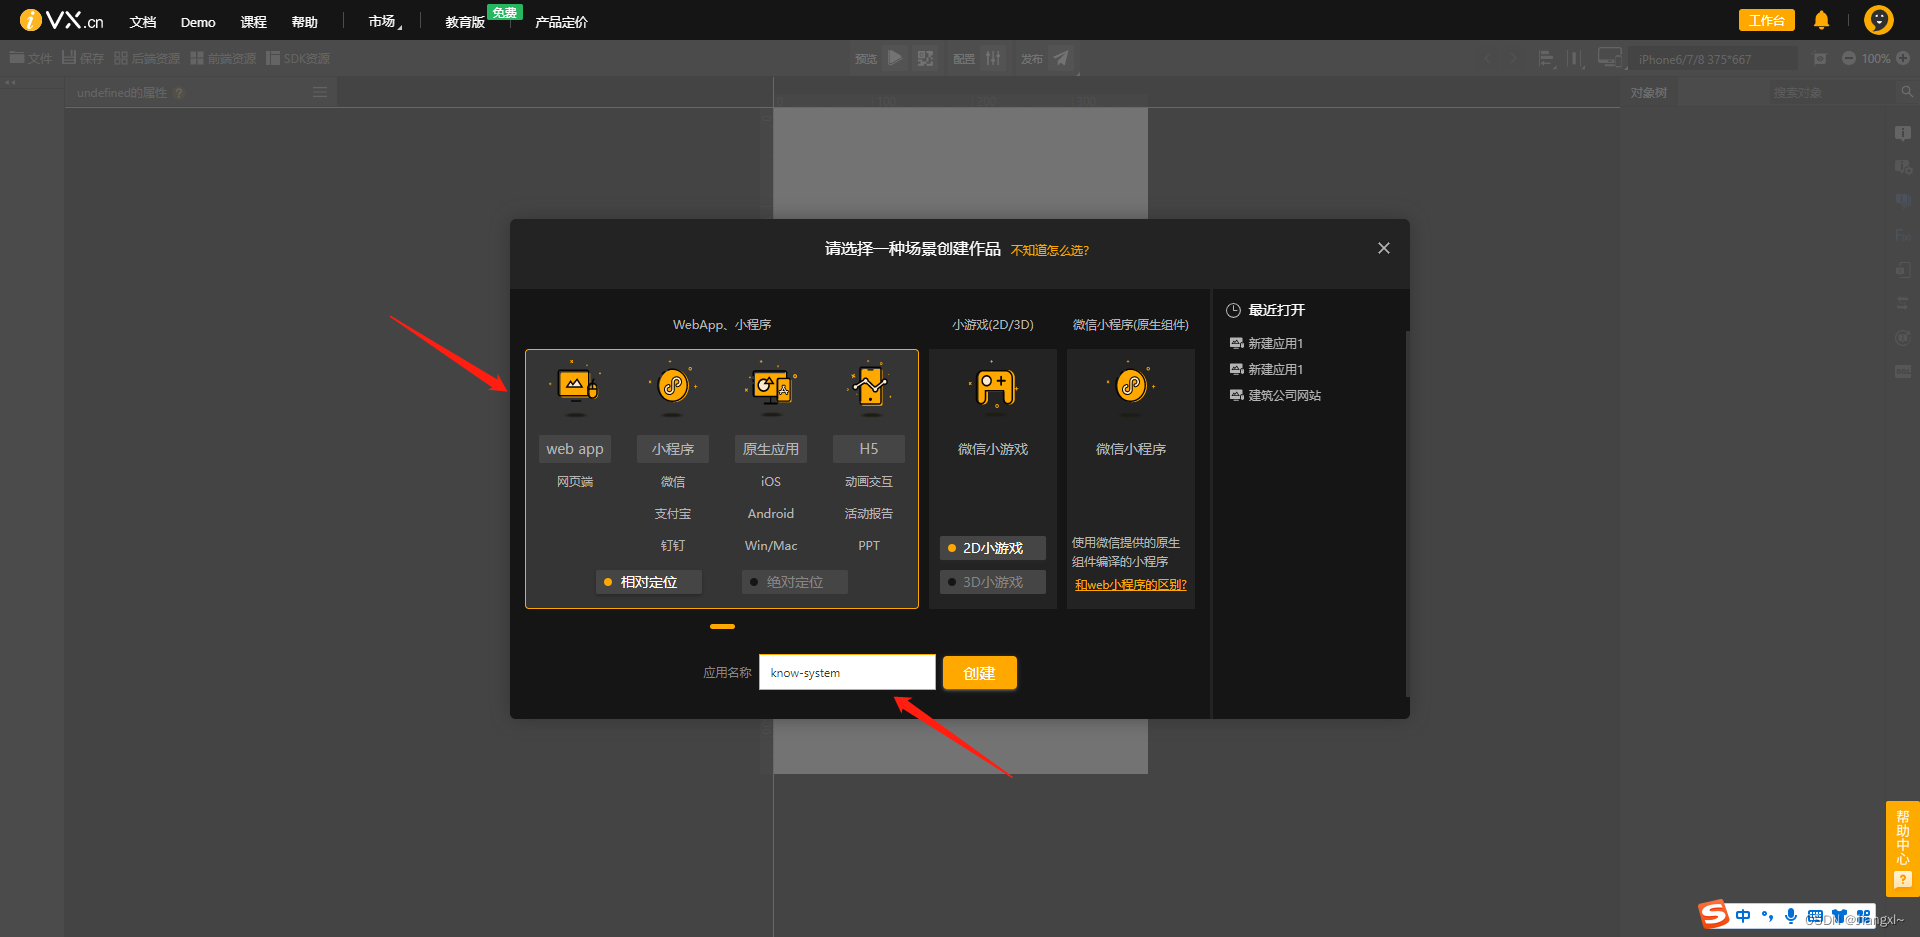The height and width of the screenshot is (937, 1920).
Task: Click the 发布 publish paper-plane icon
Action: coord(1061,58)
